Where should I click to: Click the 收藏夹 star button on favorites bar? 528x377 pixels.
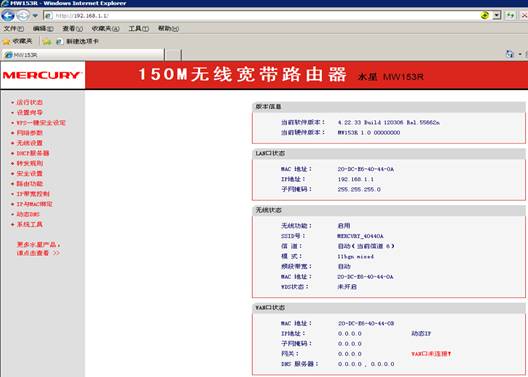pyautogui.click(x=17, y=41)
